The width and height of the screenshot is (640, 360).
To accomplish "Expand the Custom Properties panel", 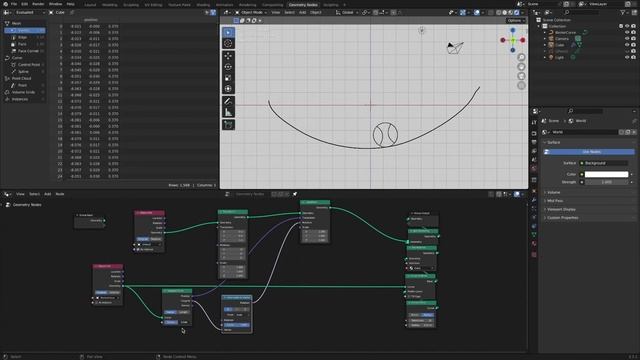I will [x=562, y=218].
